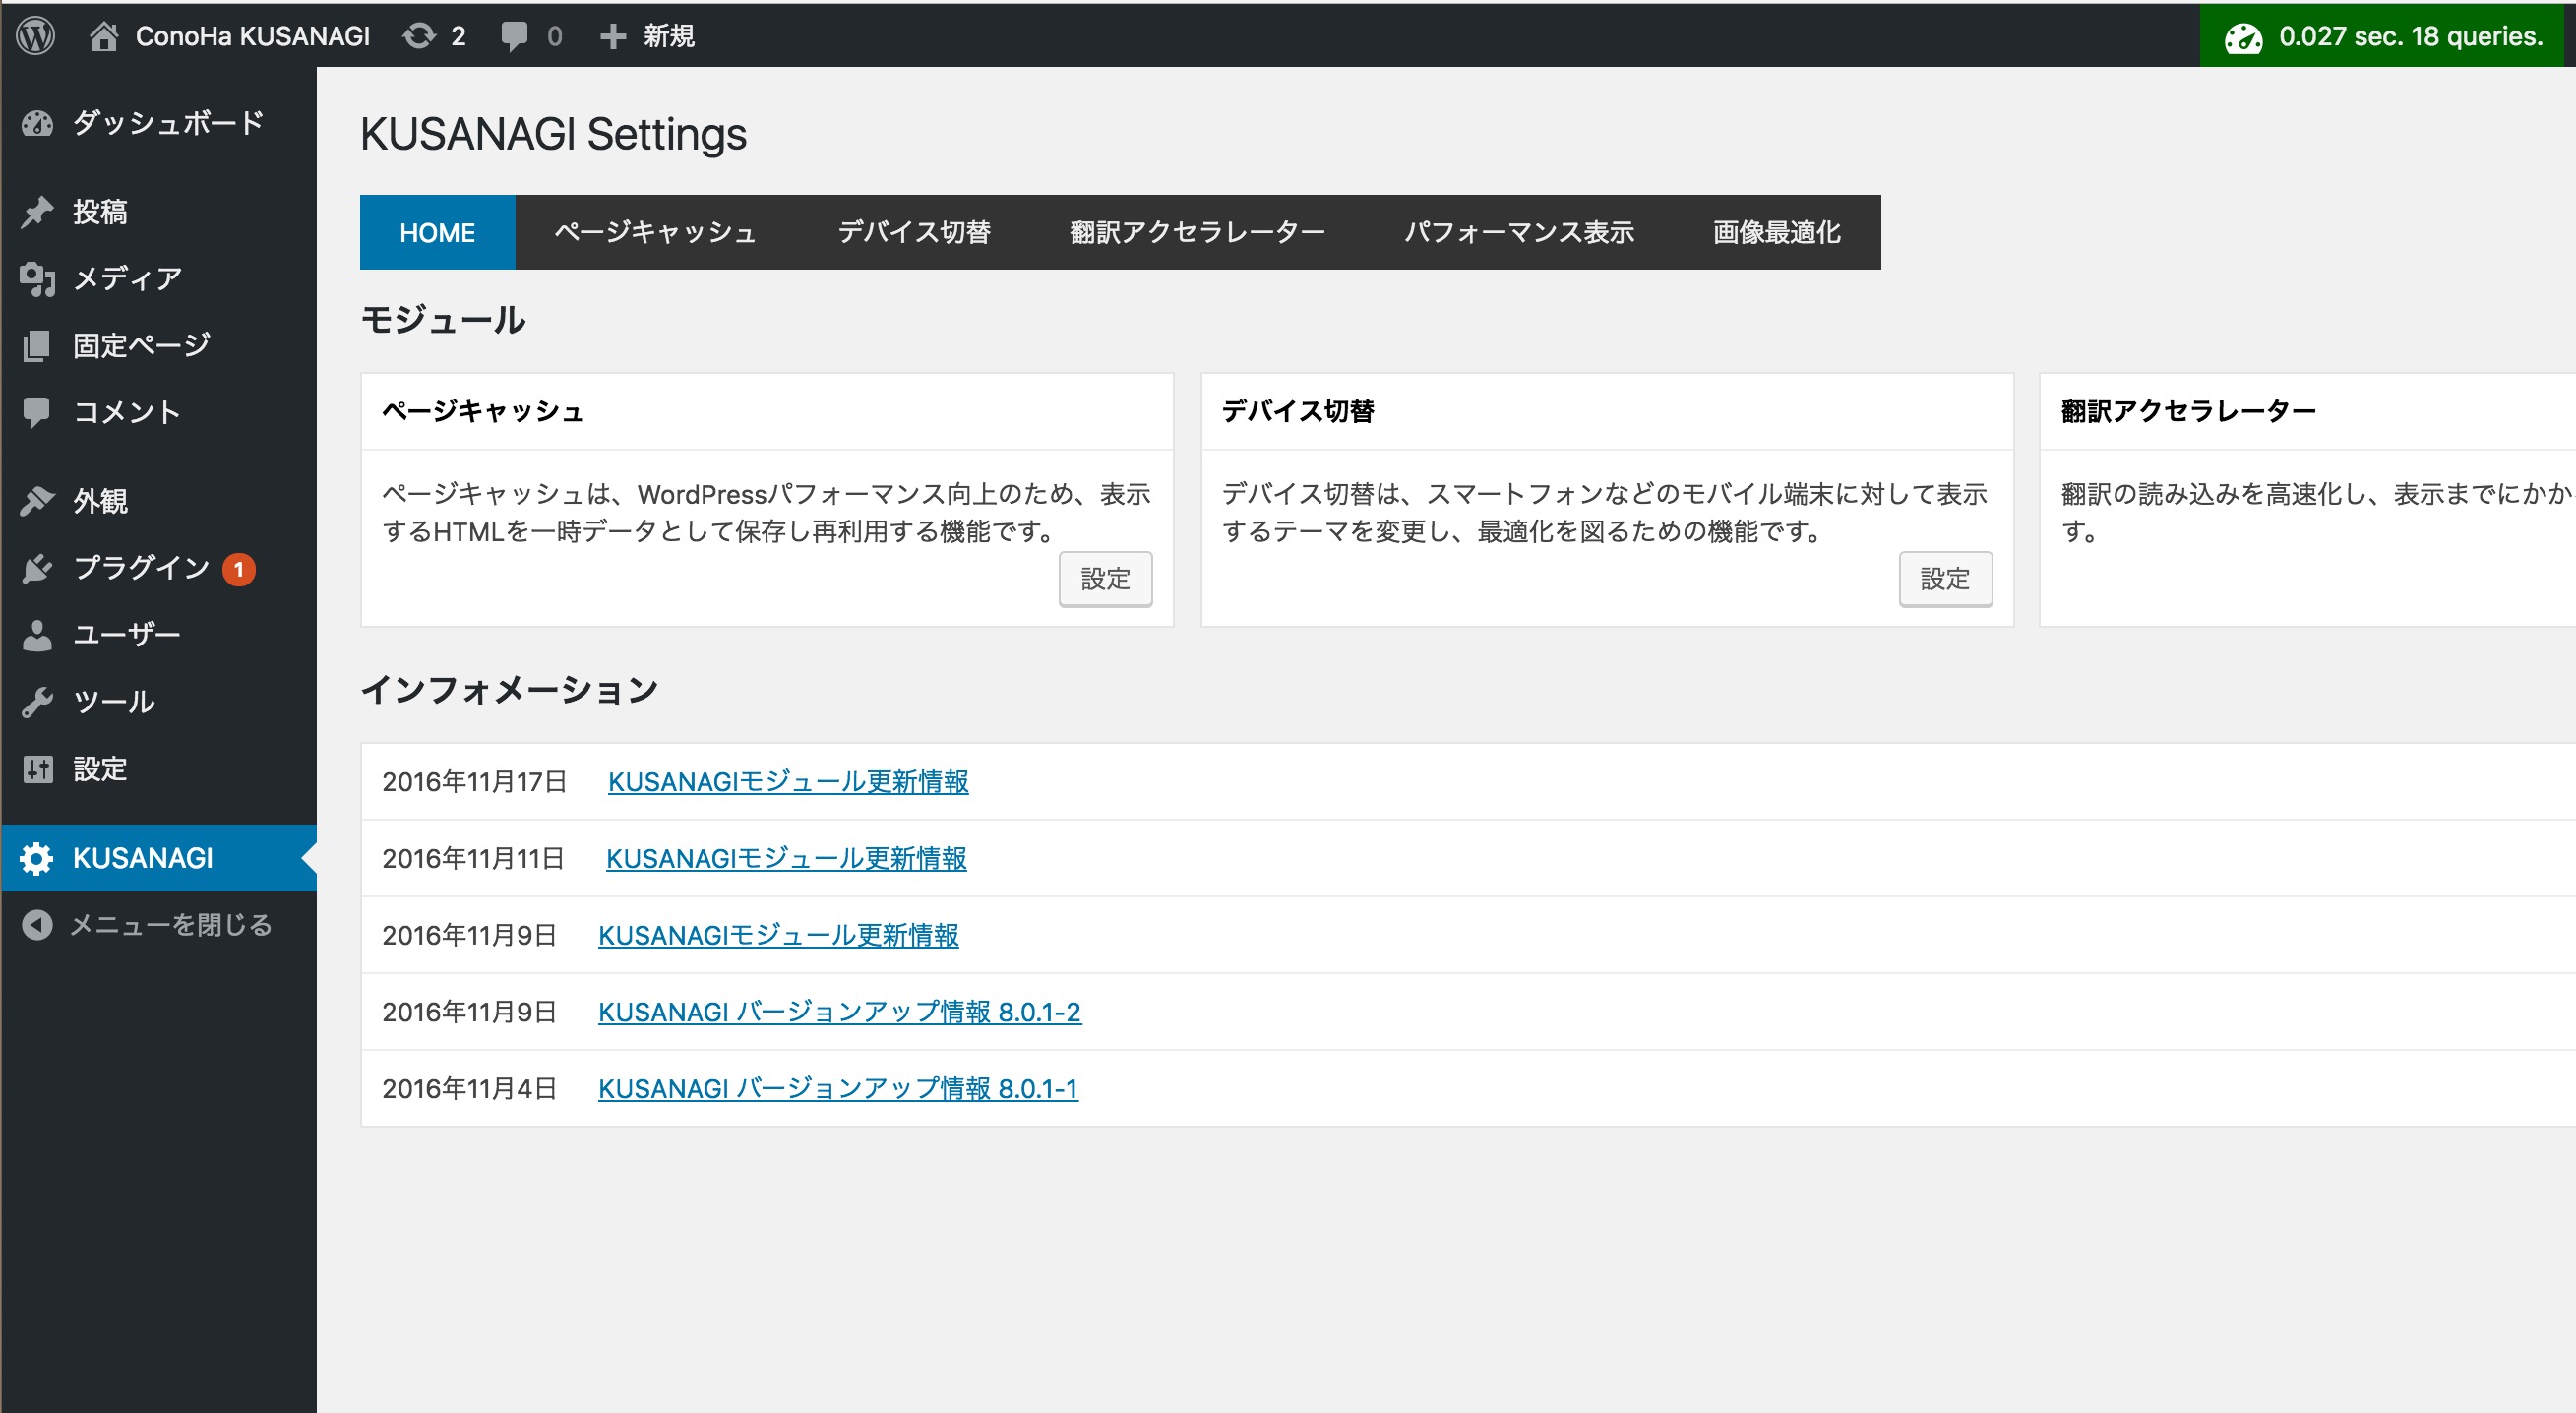Screen dimensions: 2576x1413
Task: Switch to the パフォーマンス表示 tab
Action: pyautogui.click(x=1519, y=232)
